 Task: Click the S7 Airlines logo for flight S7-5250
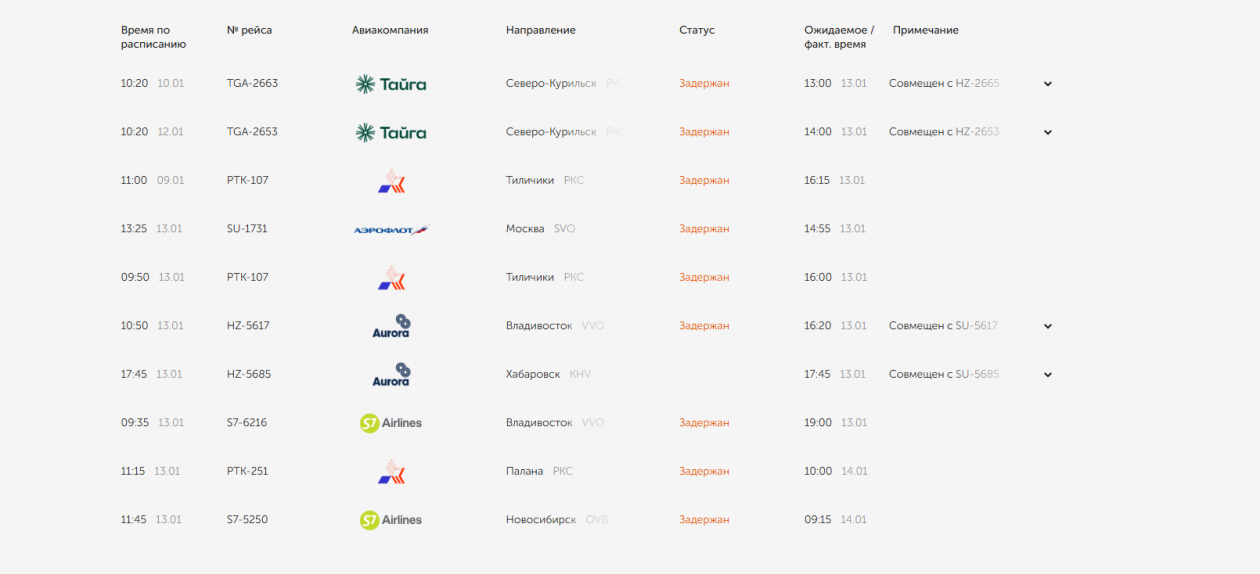[391, 520]
